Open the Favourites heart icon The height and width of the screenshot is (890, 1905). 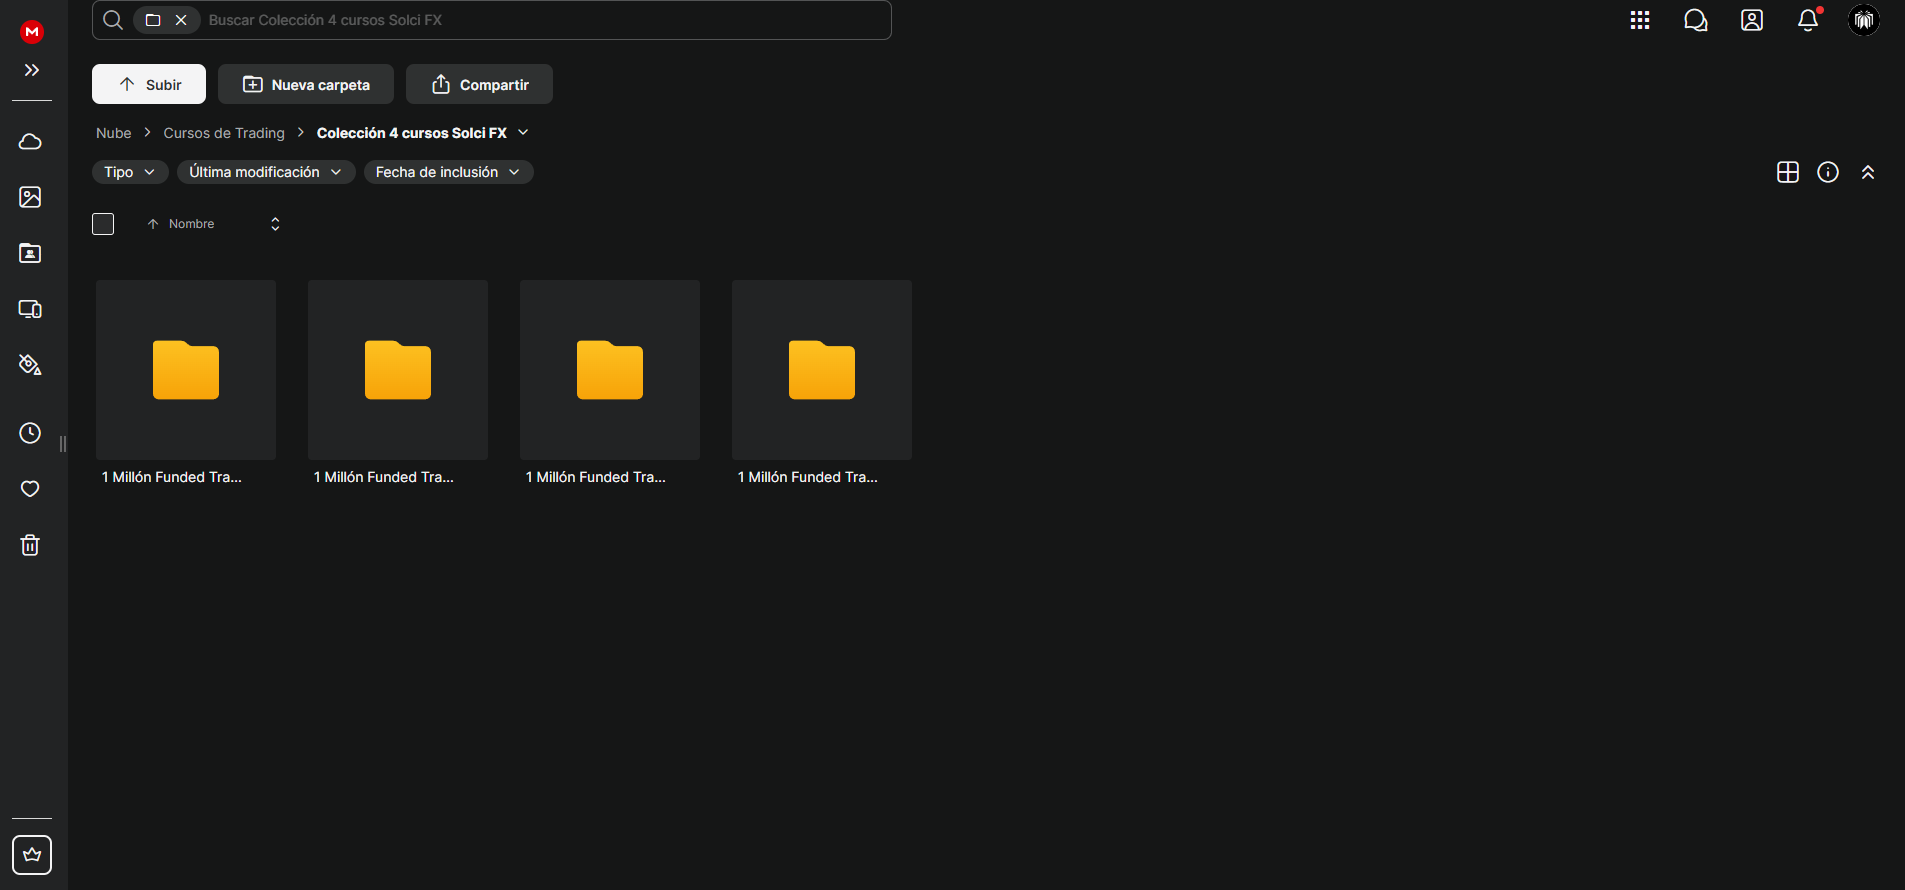[30, 489]
